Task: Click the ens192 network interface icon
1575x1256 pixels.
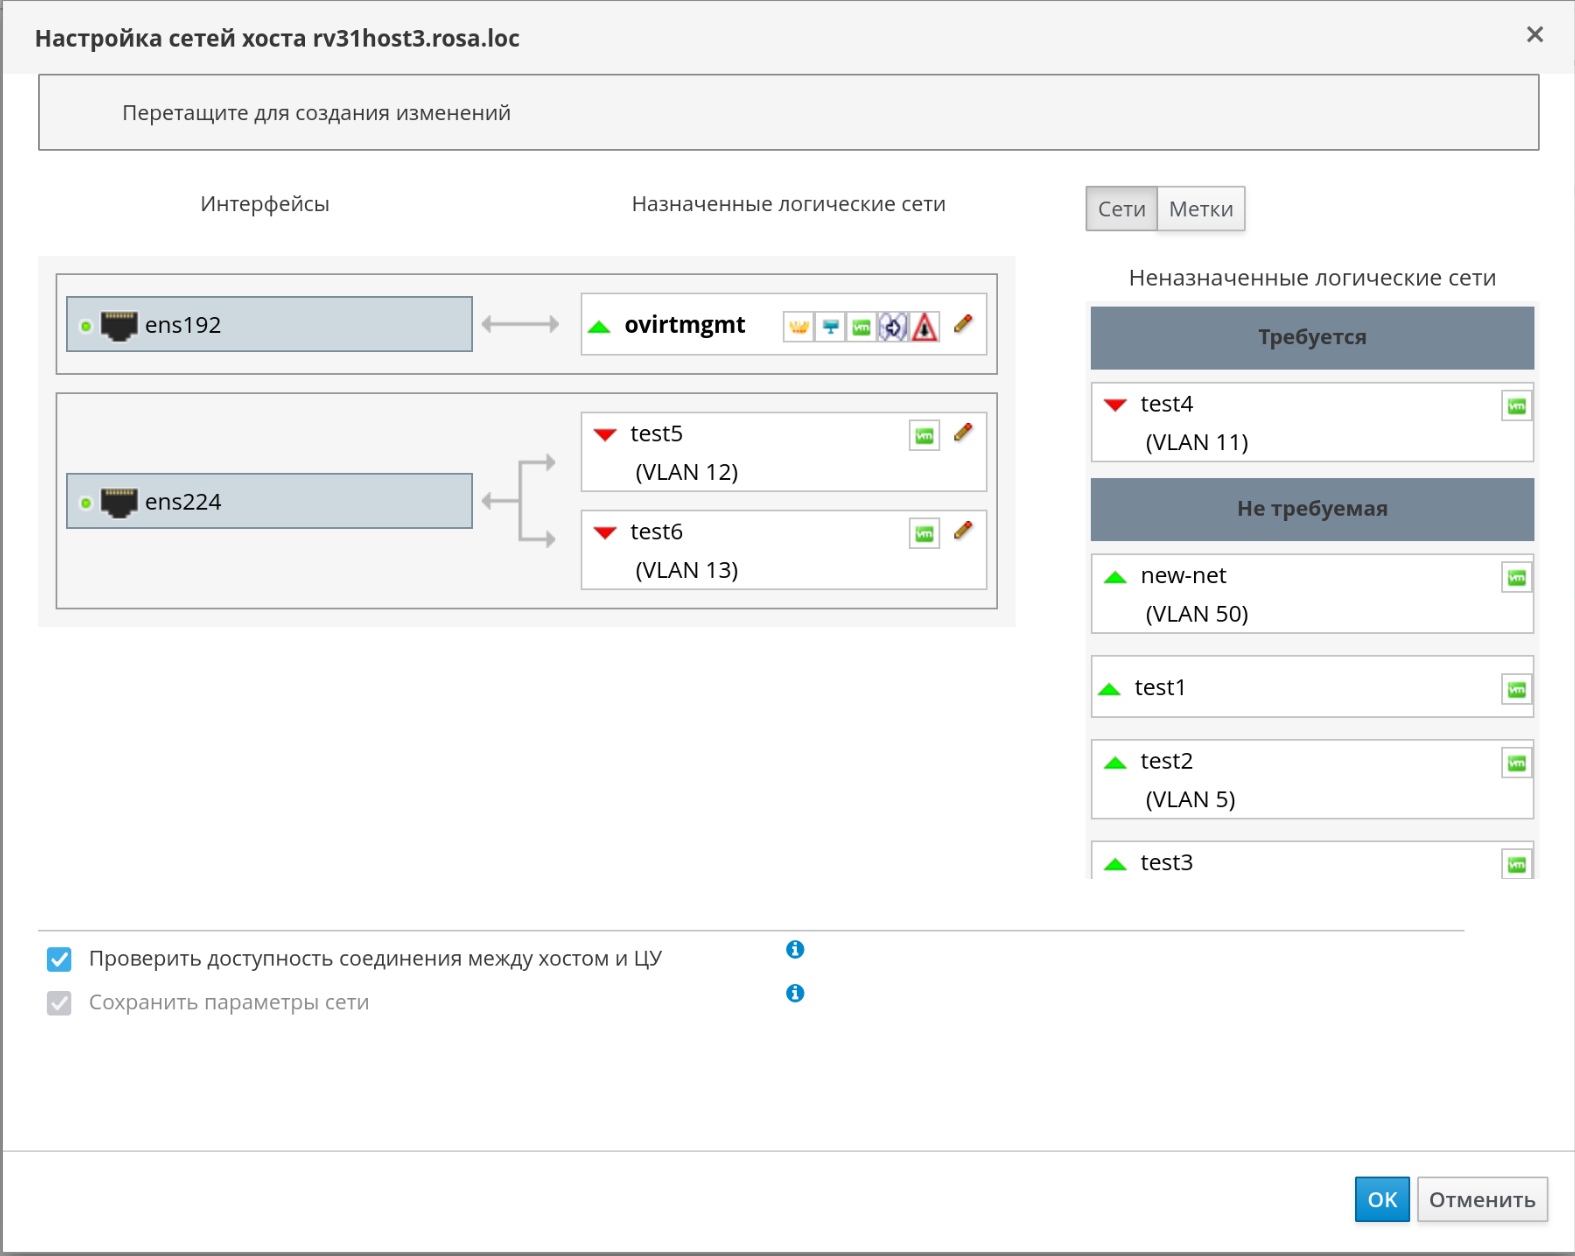Action: [119, 326]
